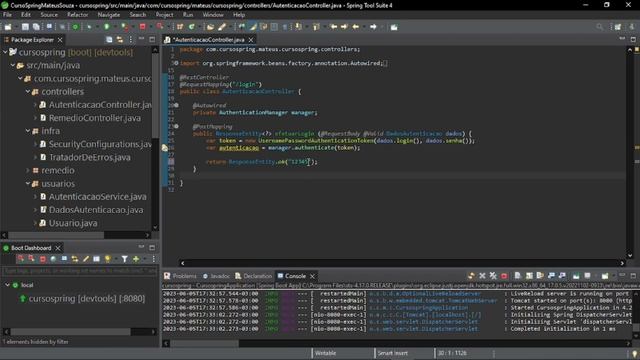Image resolution: width=640 pixels, height=360 pixels.
Task: Click green plus icon in Boot Dashboard
Action: [x=136, y=259]
